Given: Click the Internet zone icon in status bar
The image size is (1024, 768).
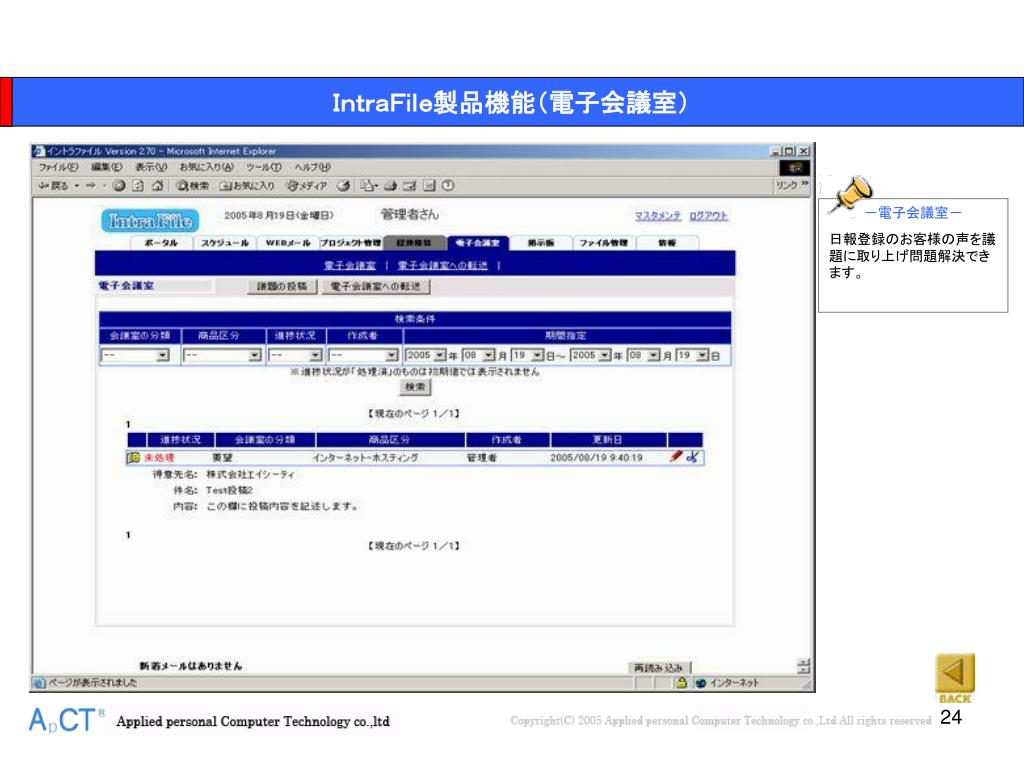Looking at the screenshot, I should click(701, 682).
